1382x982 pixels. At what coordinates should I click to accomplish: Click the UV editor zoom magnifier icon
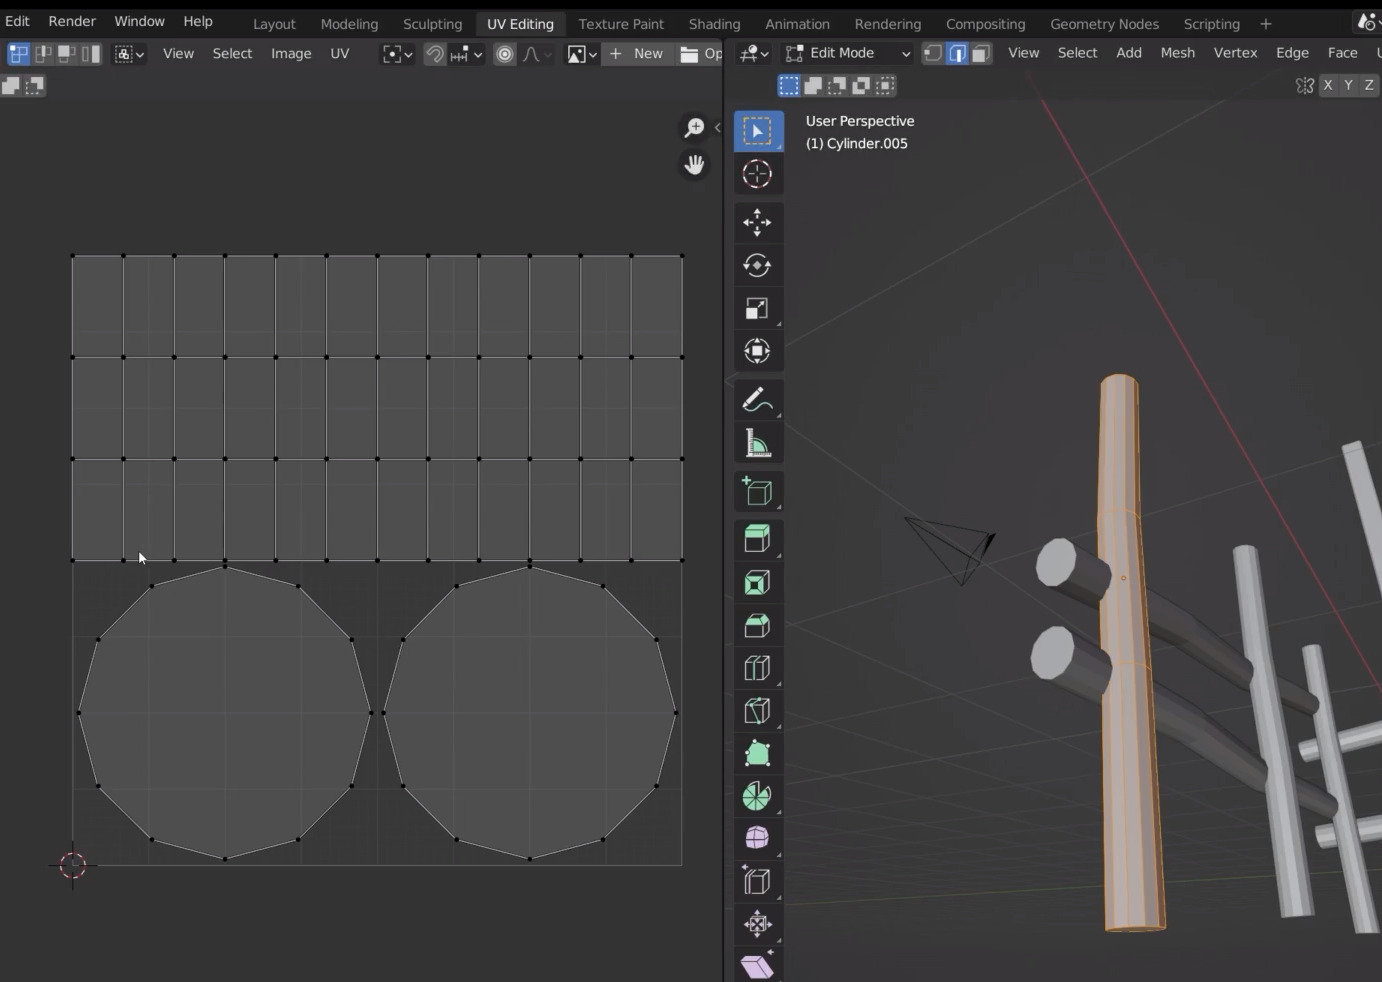pos(694,128)
